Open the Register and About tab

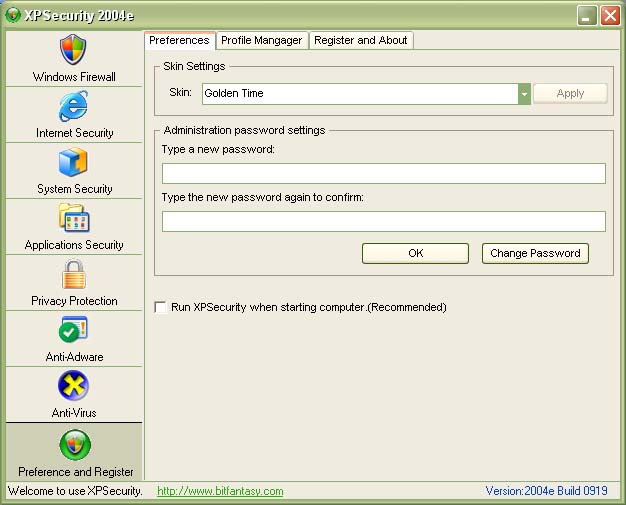361,40
